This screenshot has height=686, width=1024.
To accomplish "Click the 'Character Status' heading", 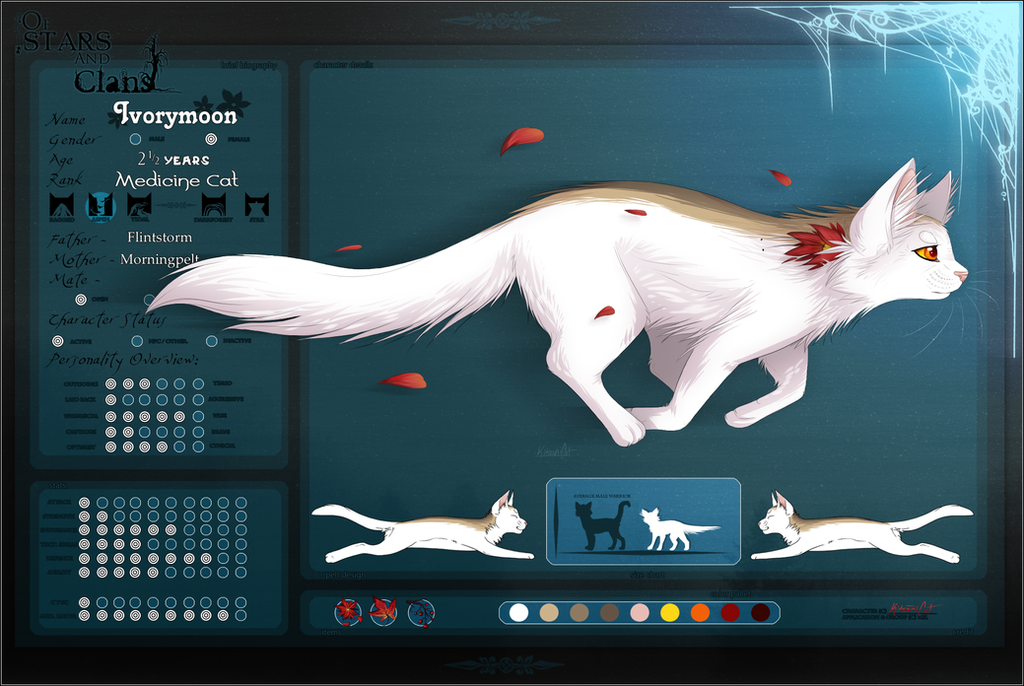I will point(107,320).
